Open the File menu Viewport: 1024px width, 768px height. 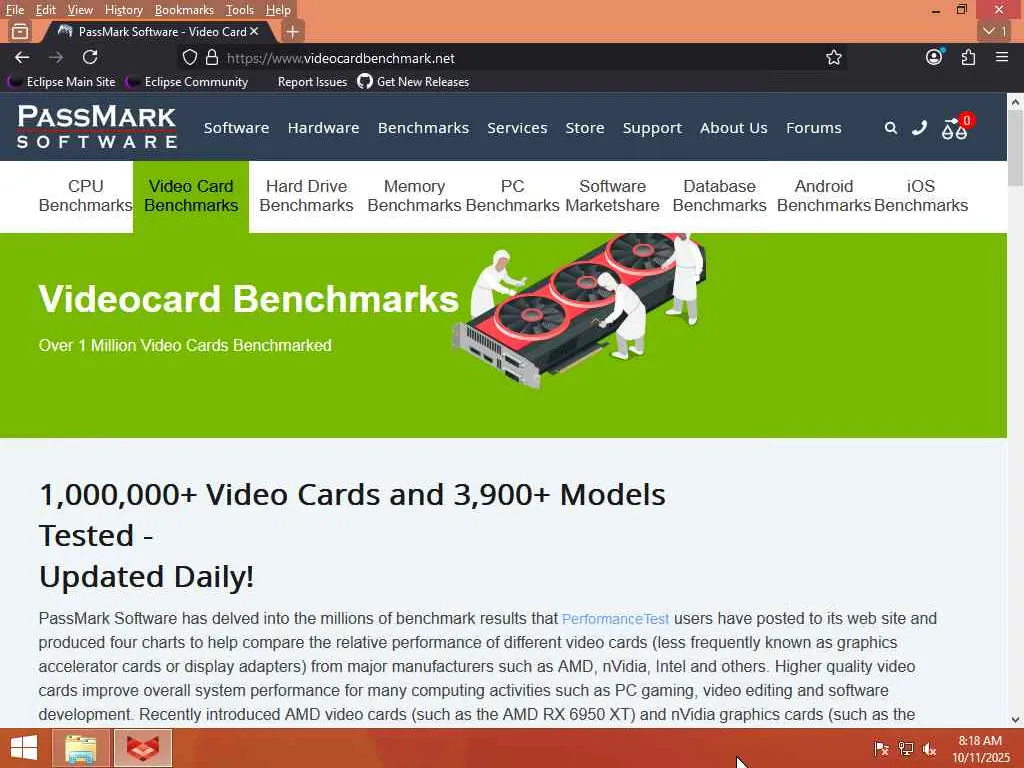pyautogui.click(x=14, y=10)
